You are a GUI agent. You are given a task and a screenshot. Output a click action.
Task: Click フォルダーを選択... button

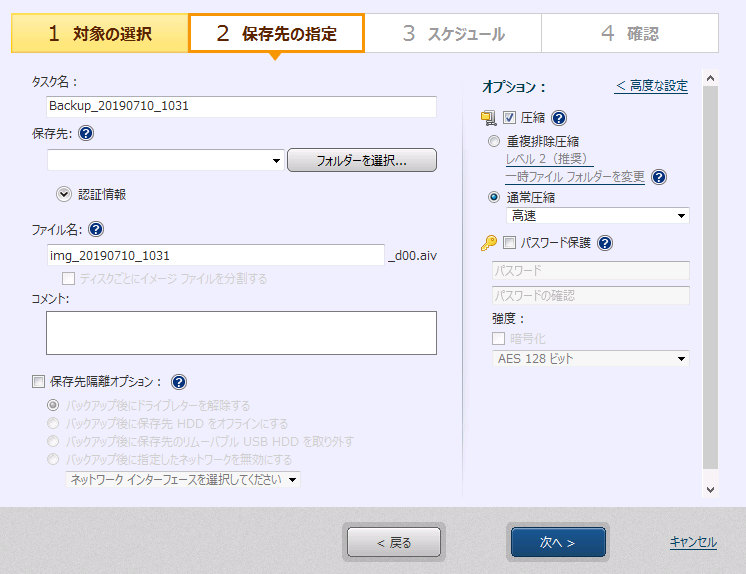point(362,160)
